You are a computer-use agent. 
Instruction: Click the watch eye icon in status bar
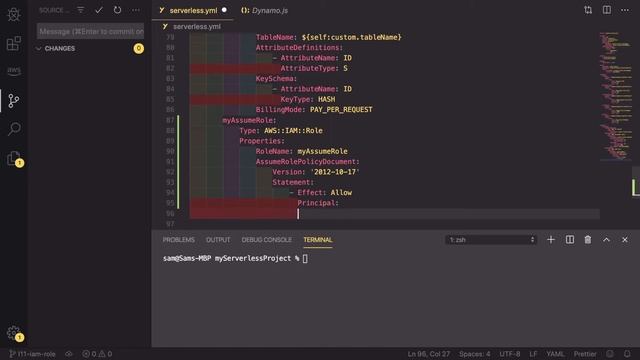(x=69, y=354)
